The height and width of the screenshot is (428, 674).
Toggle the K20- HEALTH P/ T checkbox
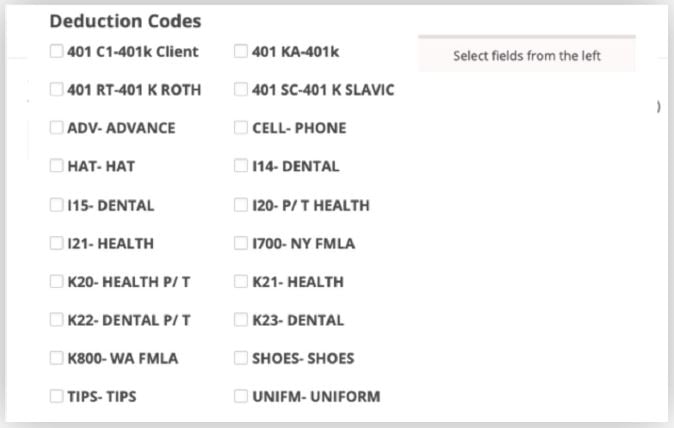click(57, 282)
